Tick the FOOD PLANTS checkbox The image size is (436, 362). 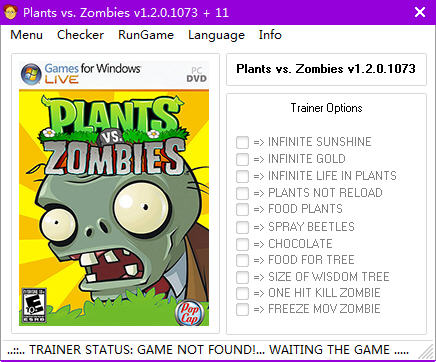tap(242, 209)
